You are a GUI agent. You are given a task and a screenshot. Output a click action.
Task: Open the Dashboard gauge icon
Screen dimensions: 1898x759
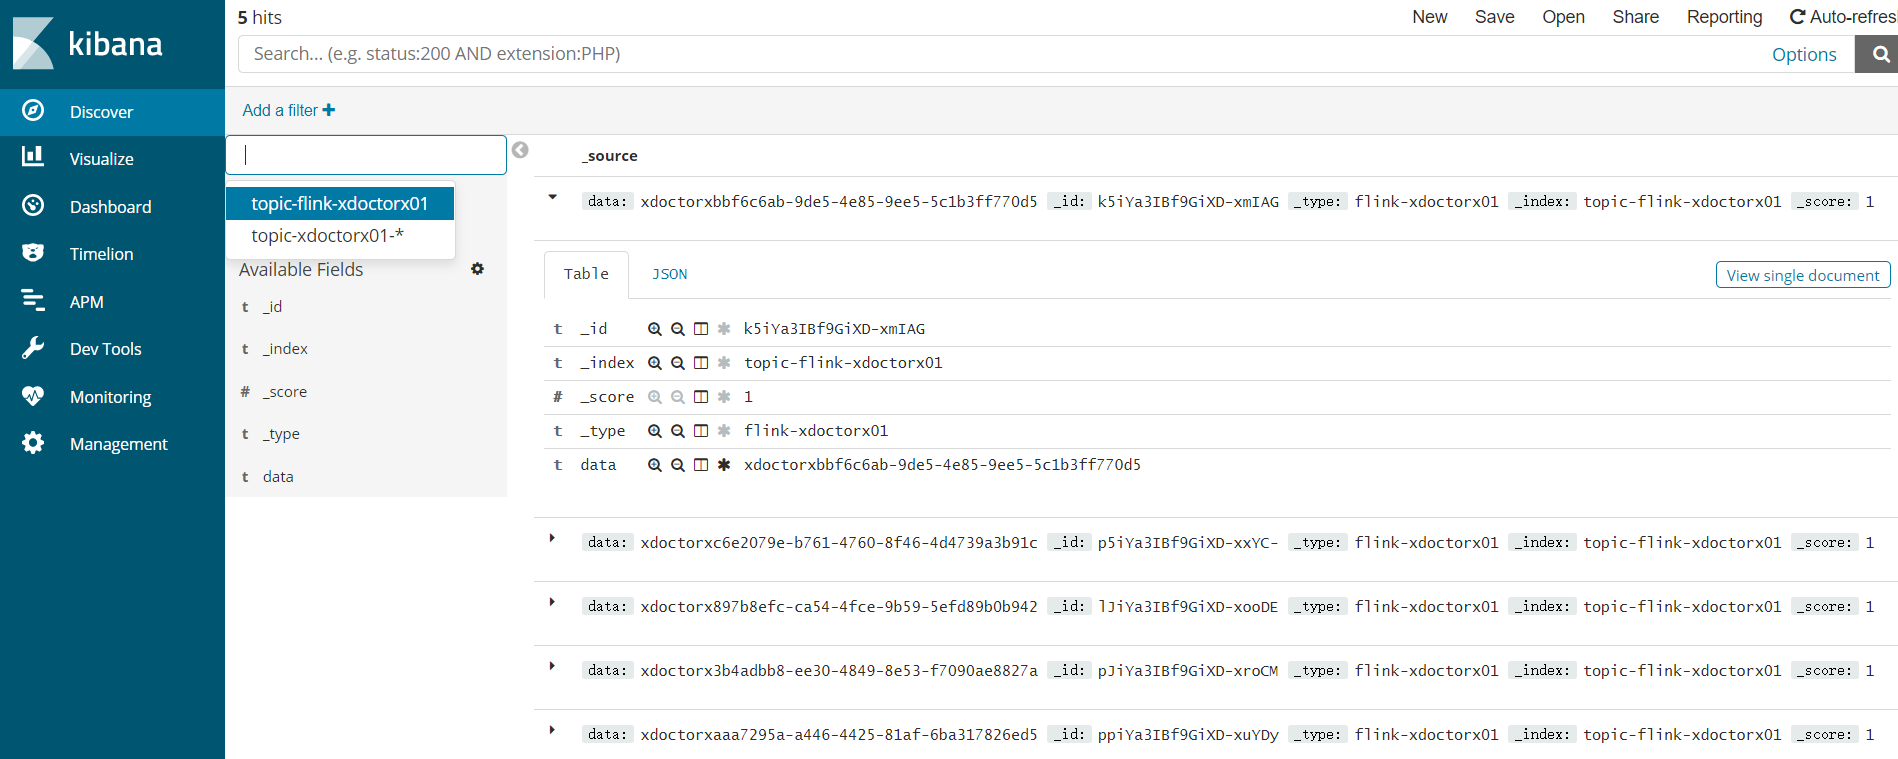tap(33, 206)
